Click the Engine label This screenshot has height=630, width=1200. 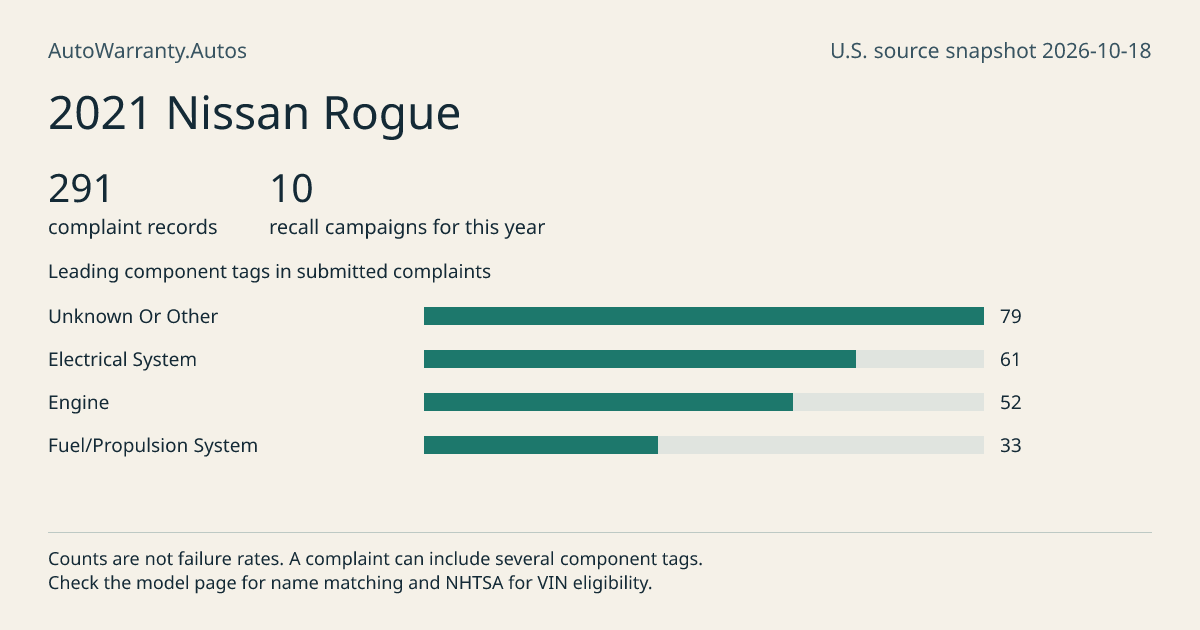[x=78, y=403]
